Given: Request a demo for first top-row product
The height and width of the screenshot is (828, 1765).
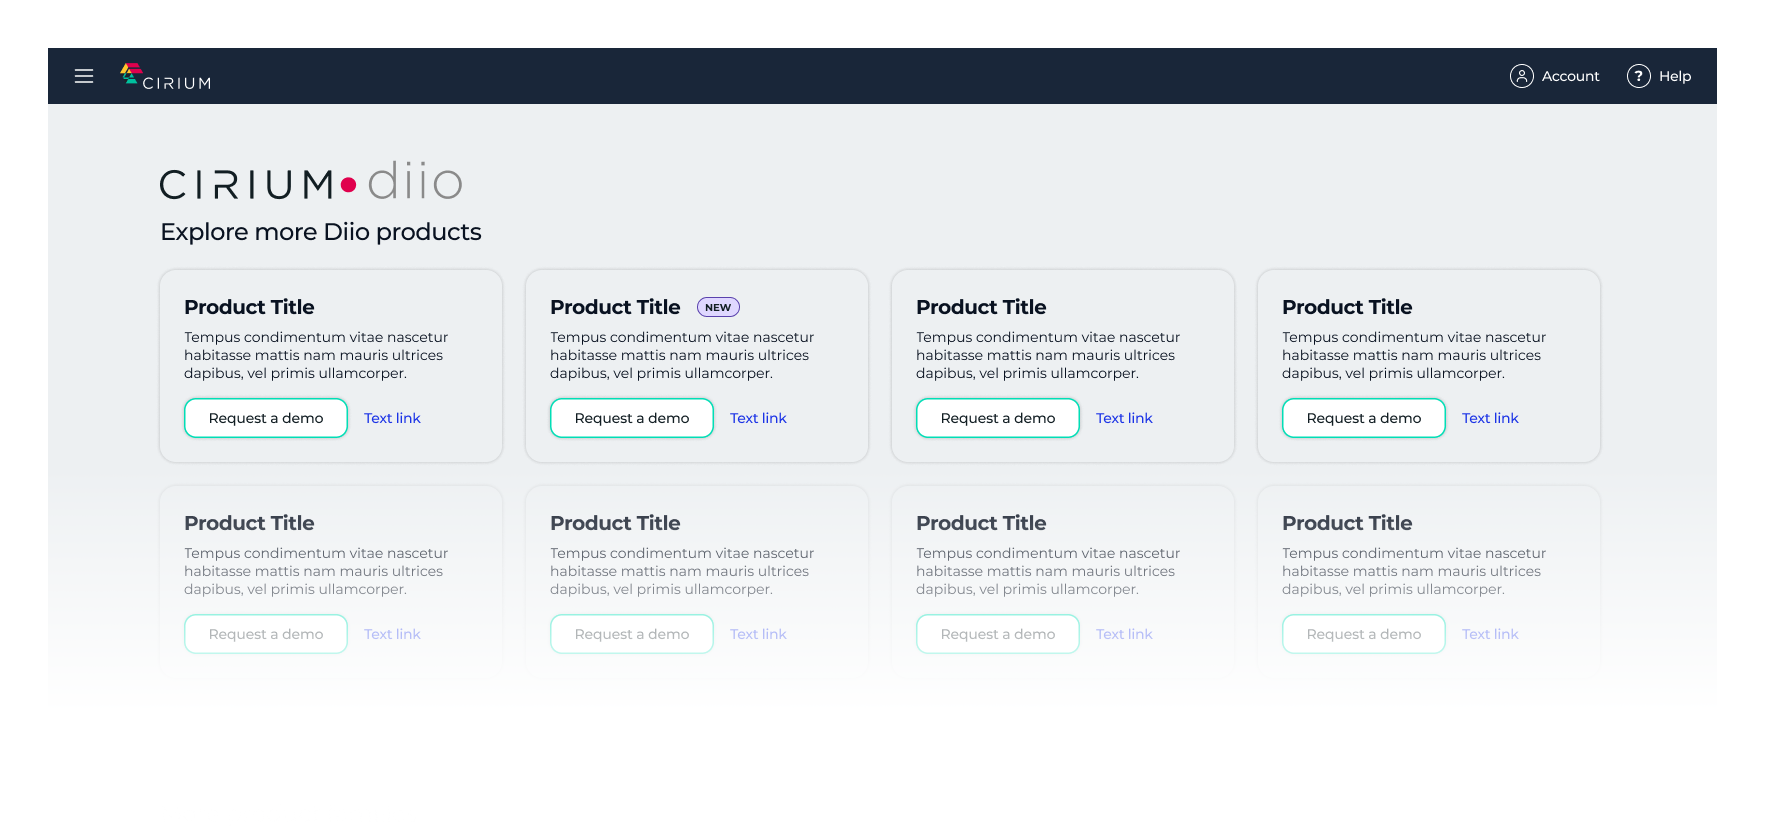Looking at the screenshot, I should (x=266, y=418).
